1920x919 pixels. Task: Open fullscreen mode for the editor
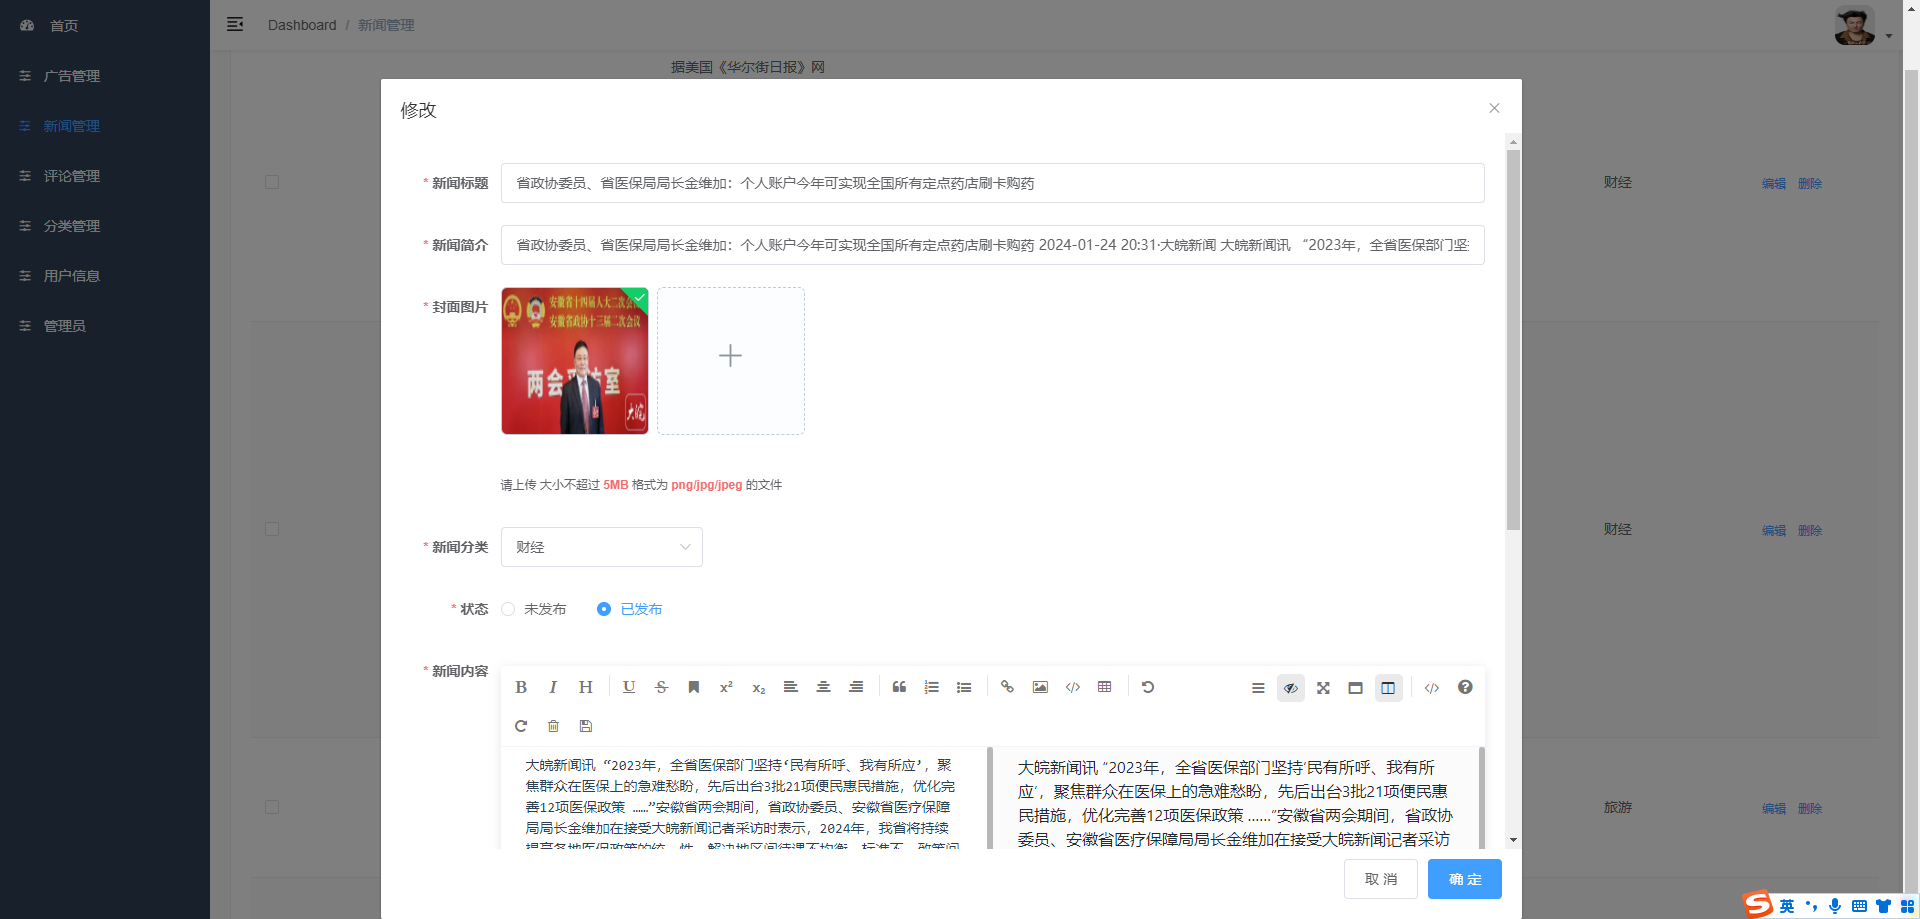tap(1323, 688)
